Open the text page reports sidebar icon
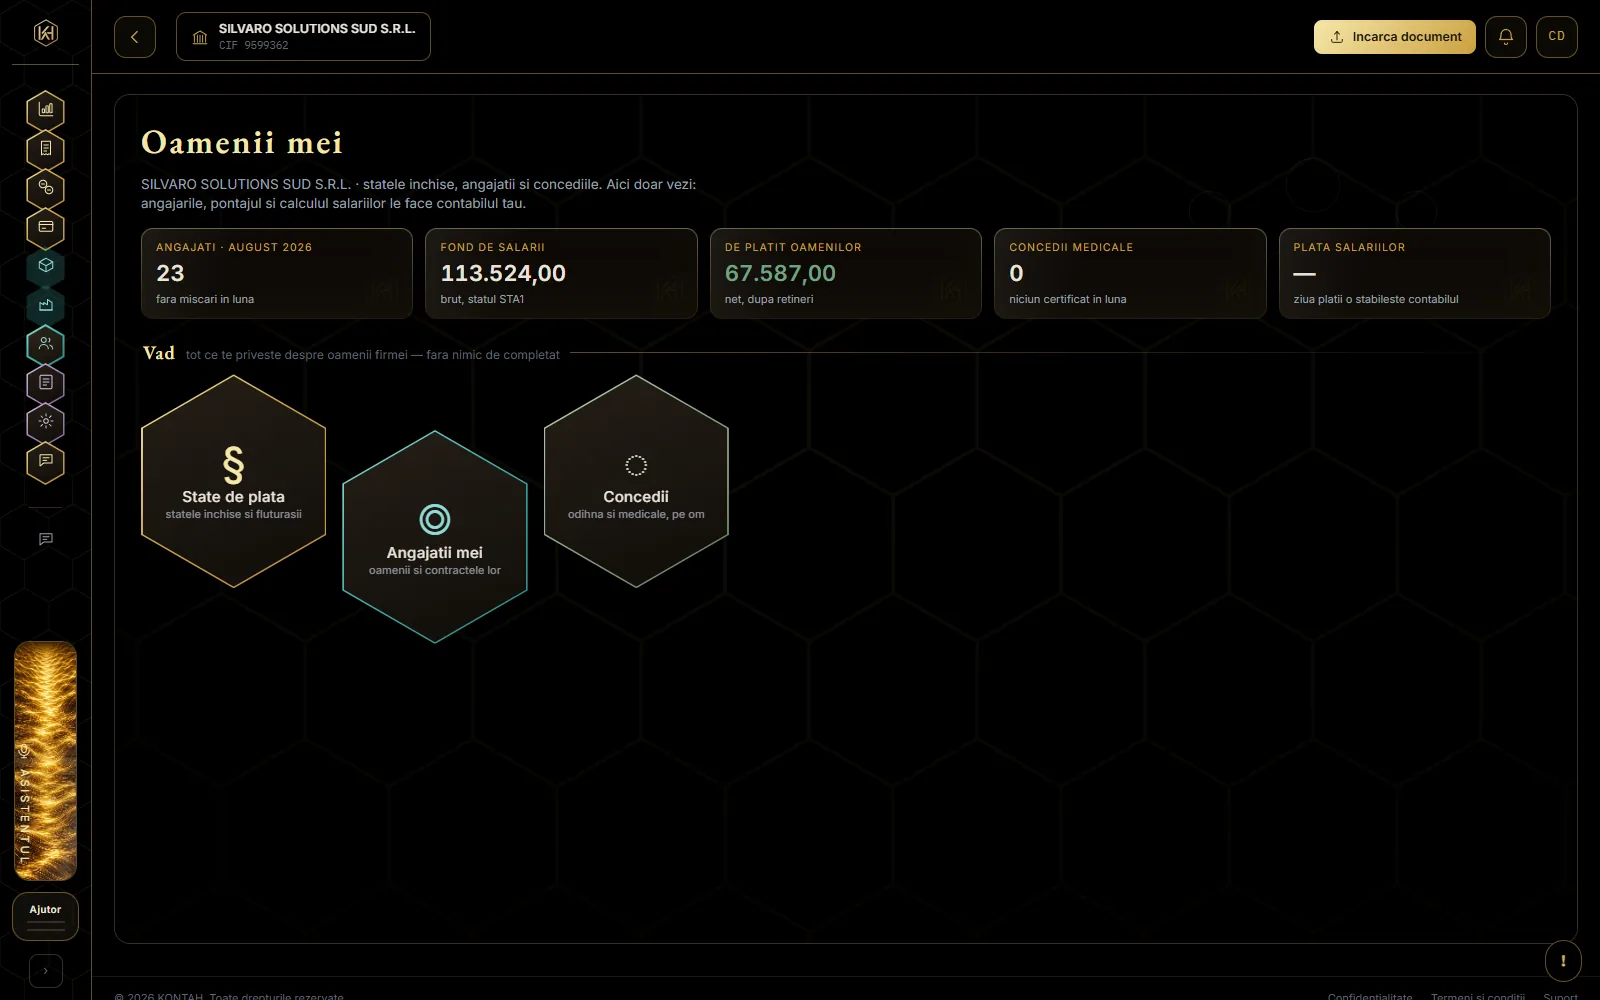Screen dimensions: 1600x1000 (x=45, y=383)
